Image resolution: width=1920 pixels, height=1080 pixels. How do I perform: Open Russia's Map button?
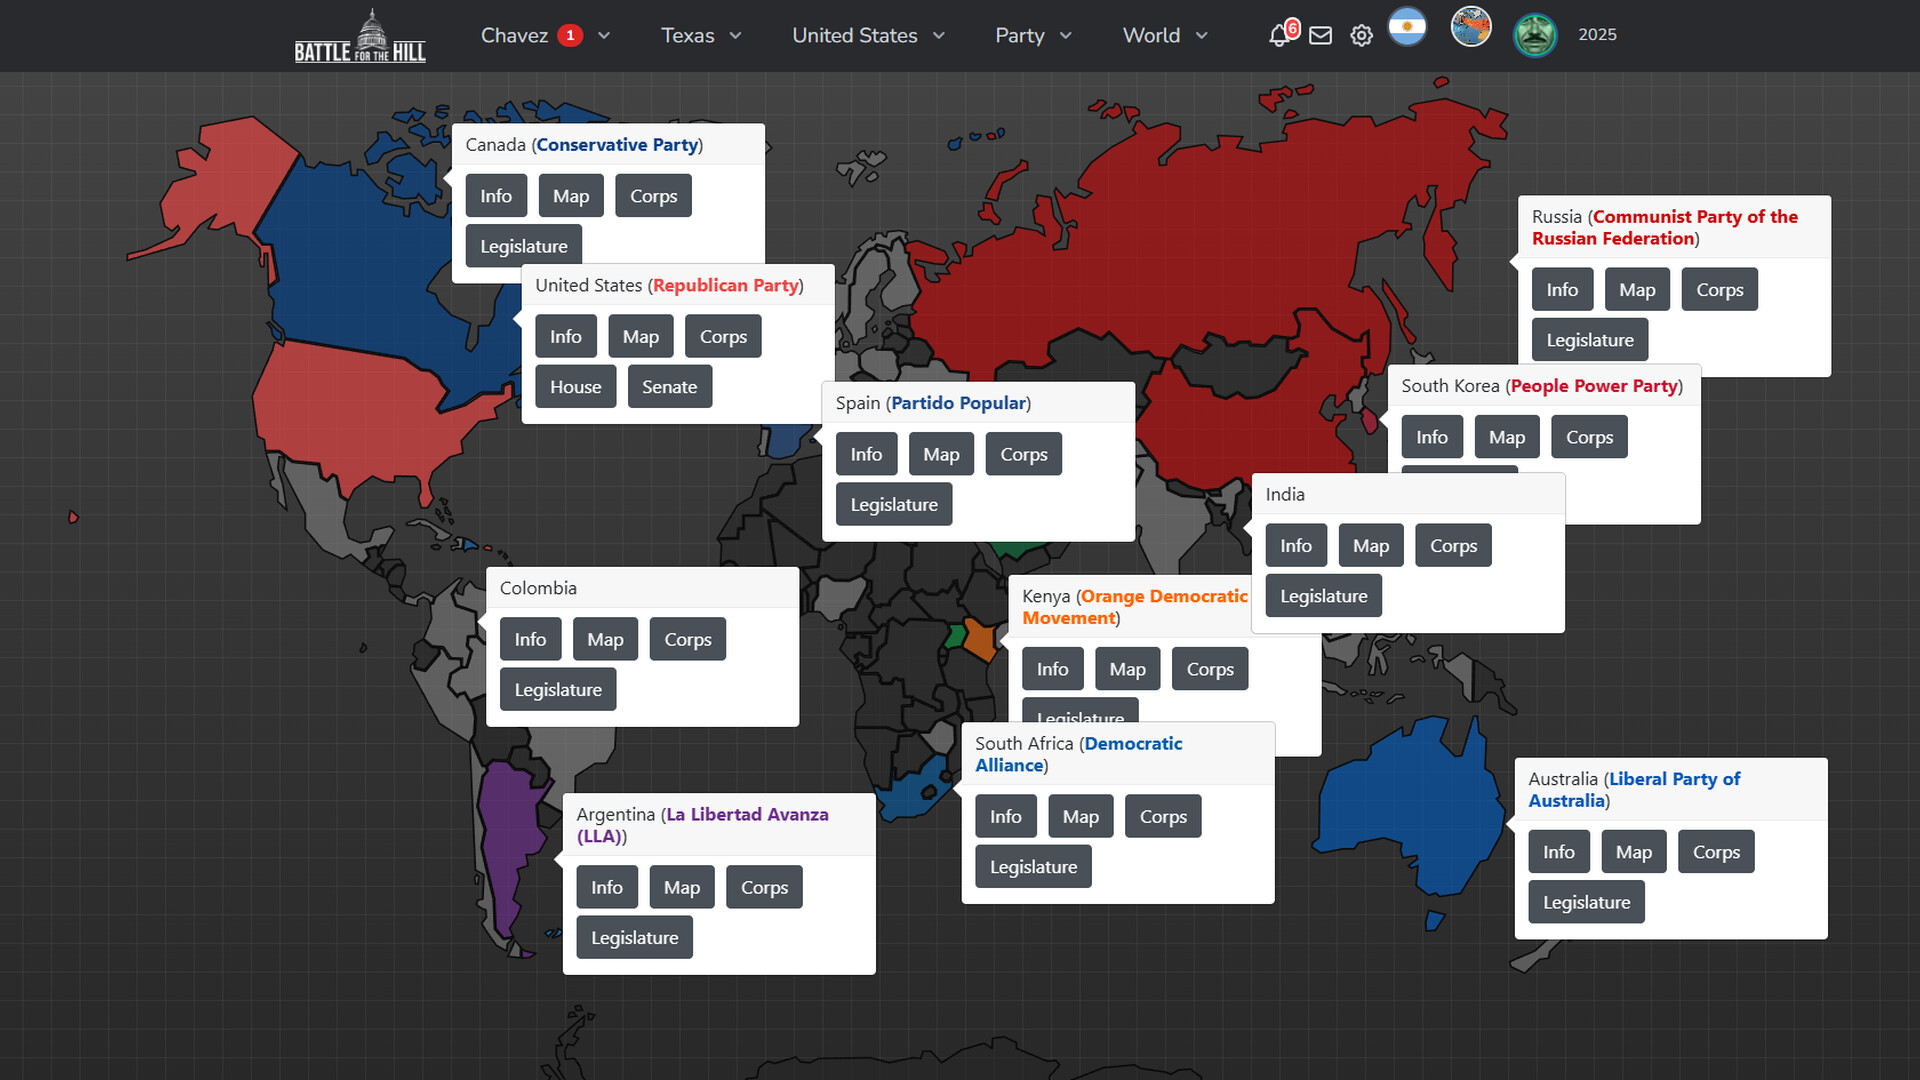click(x=1638, y=290)
